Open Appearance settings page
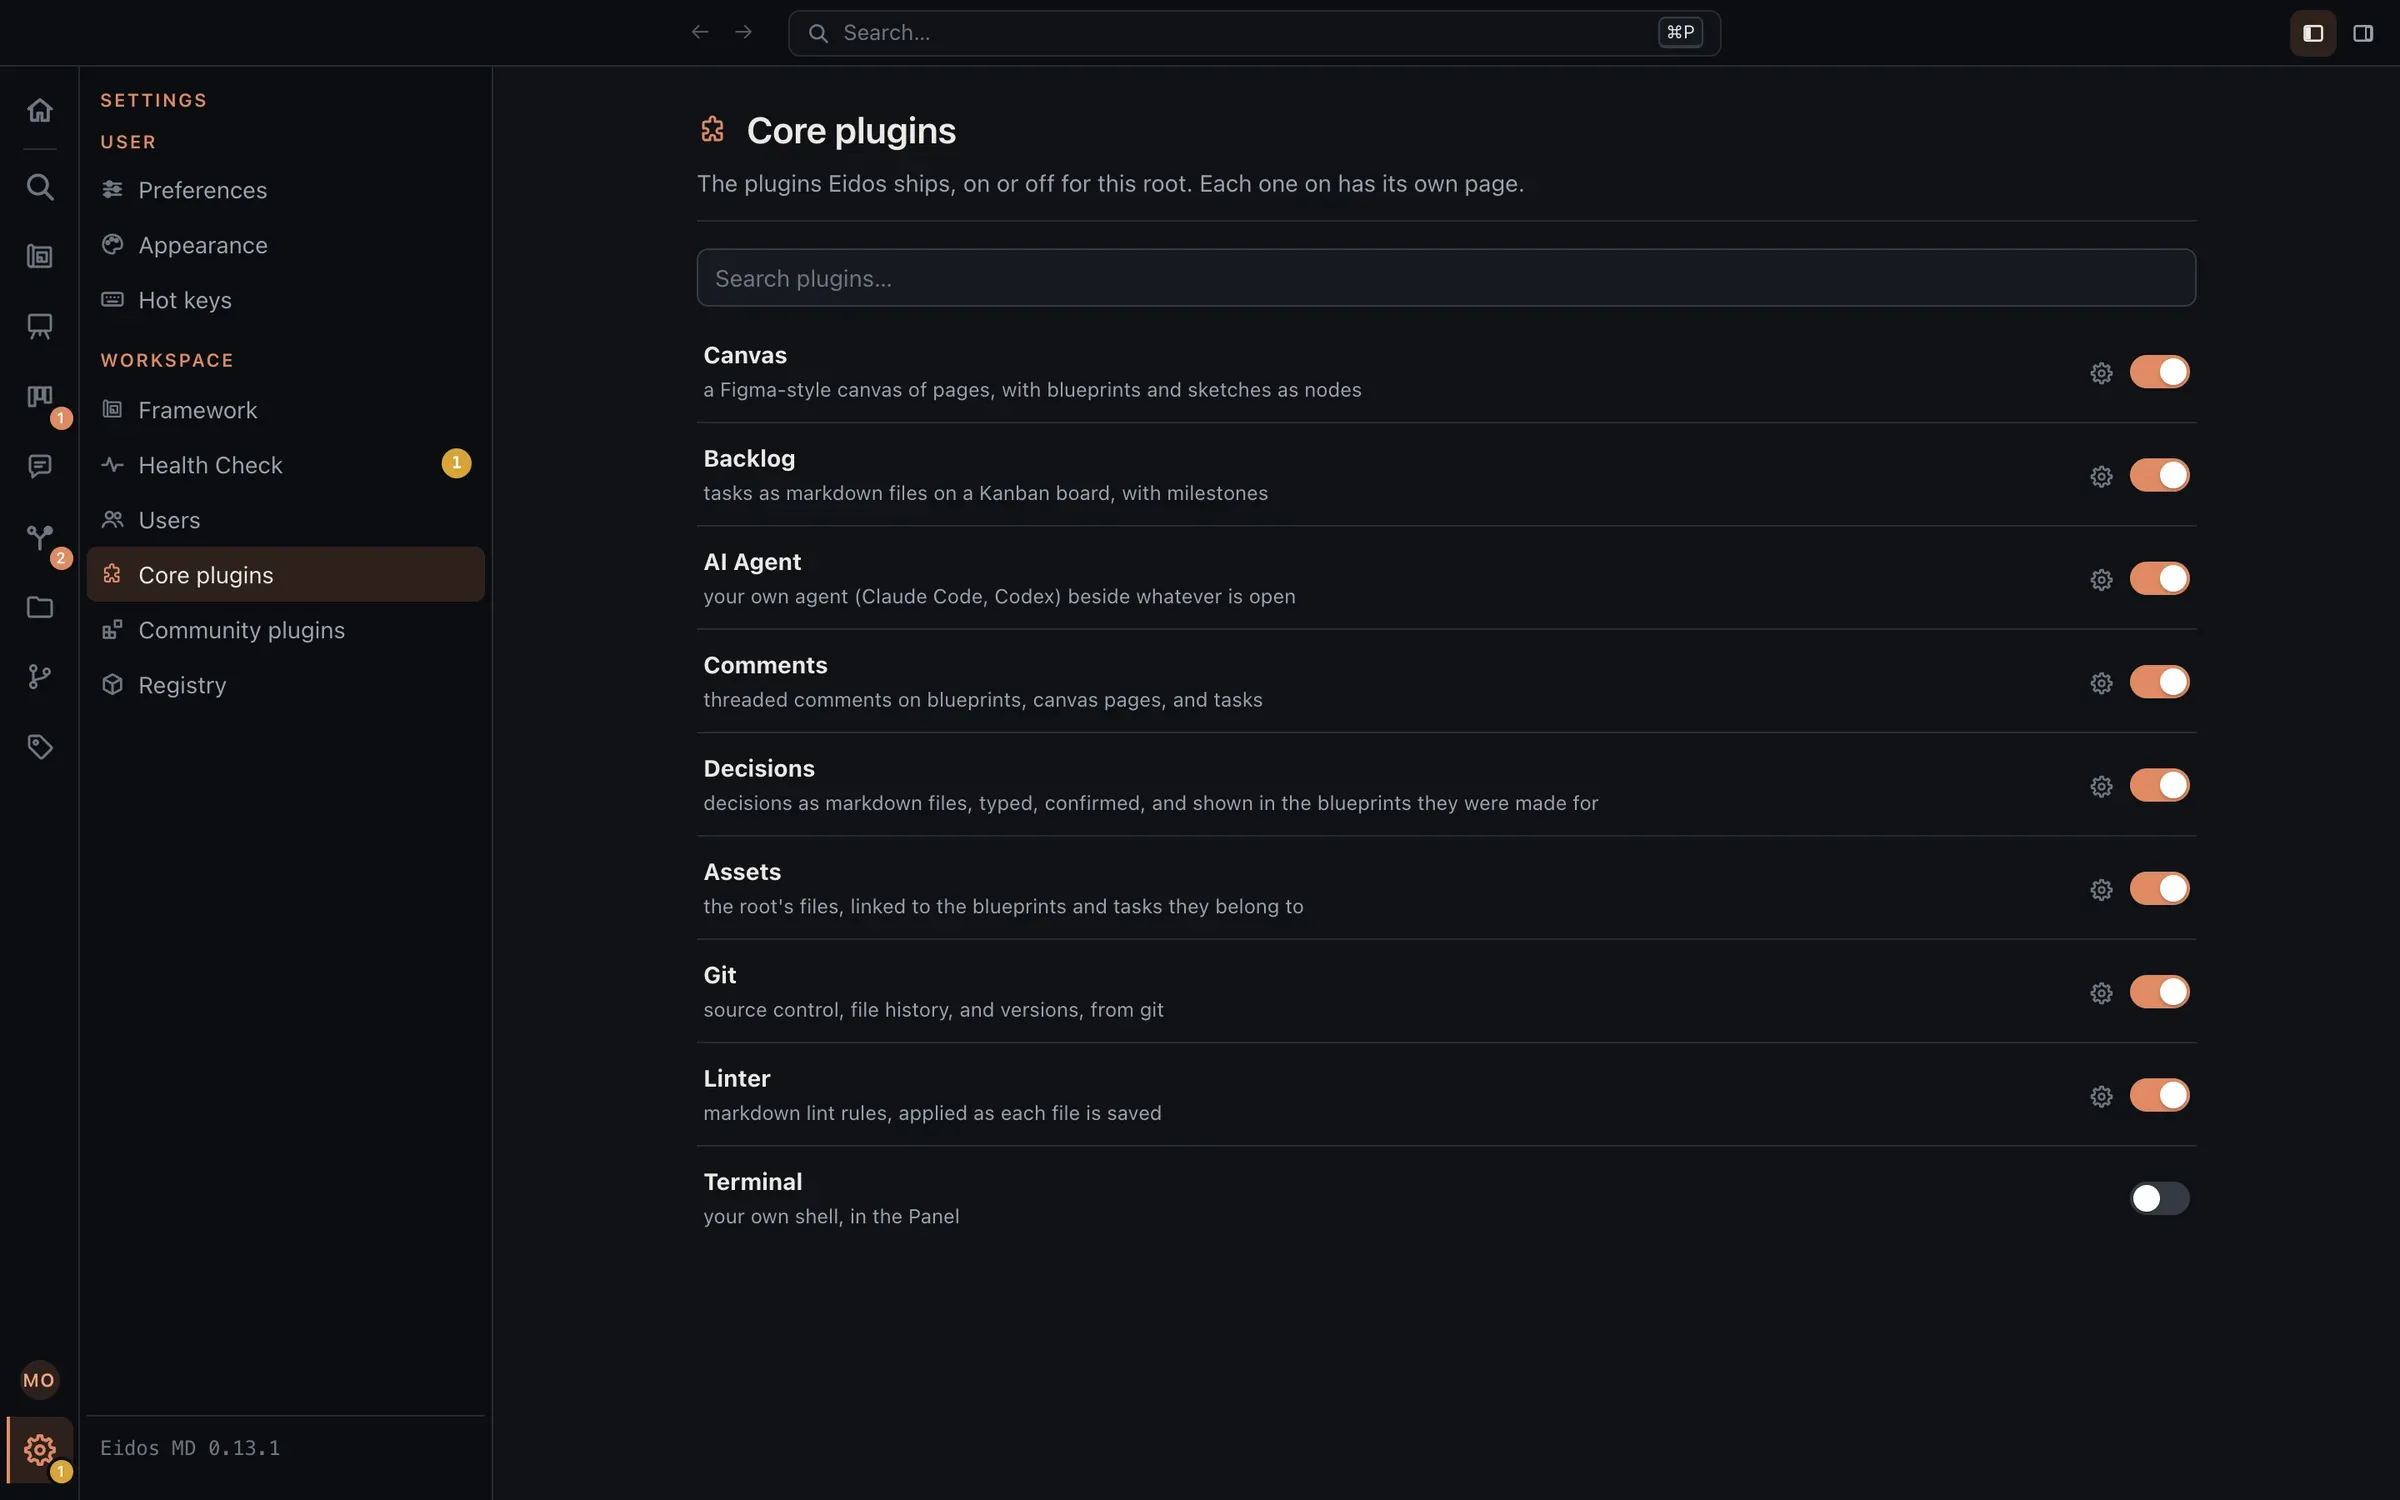The width and height of the screenshot is (2400, 1500). pos(285,245)
